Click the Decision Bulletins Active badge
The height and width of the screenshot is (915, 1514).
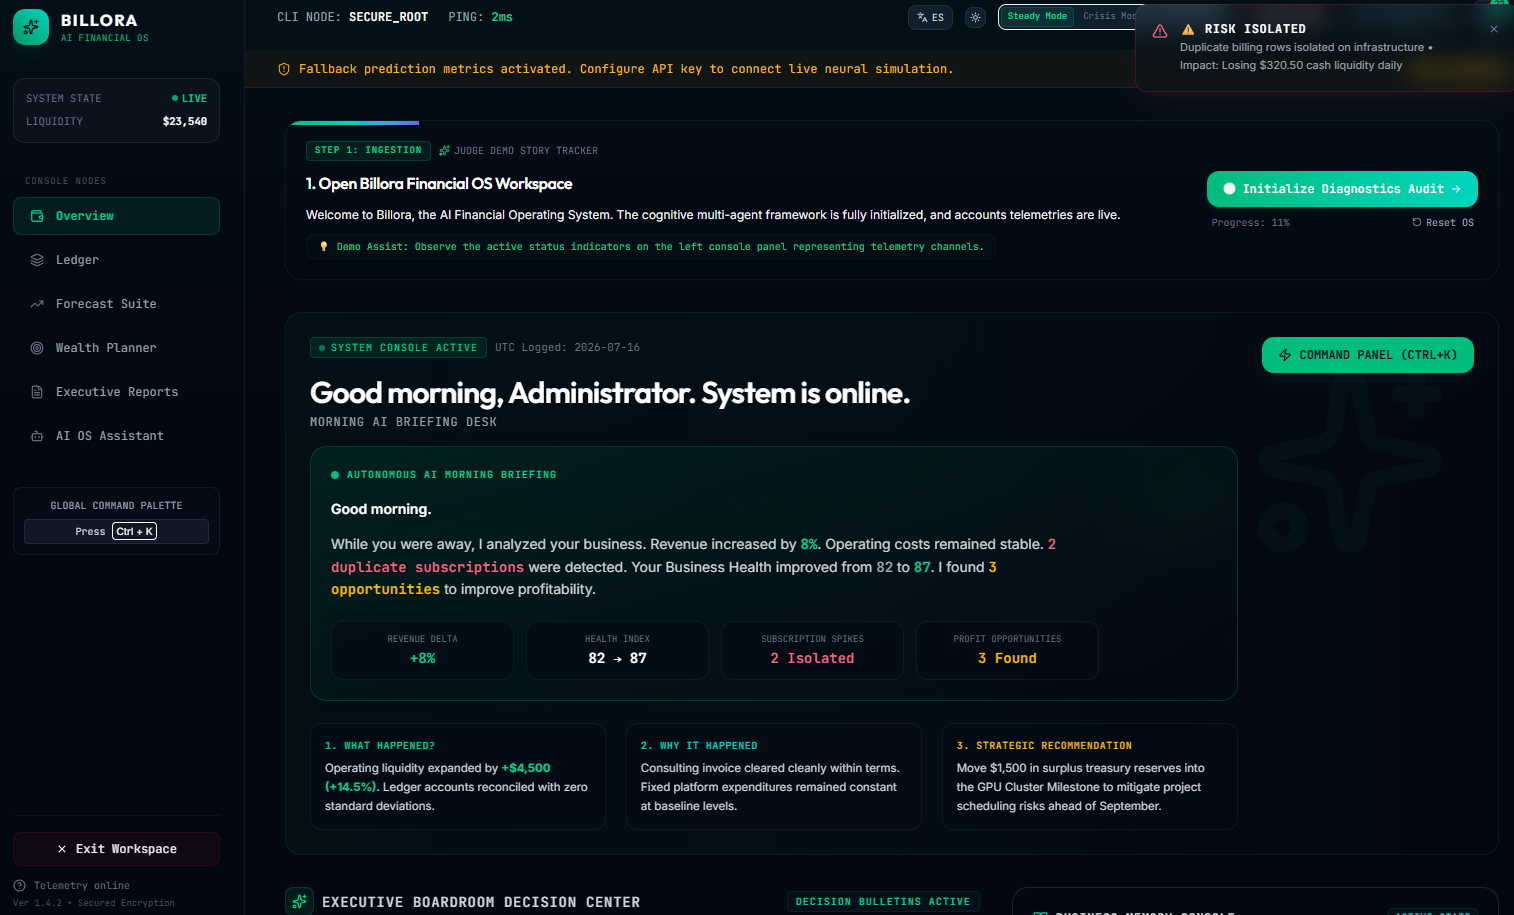(883, 902)
